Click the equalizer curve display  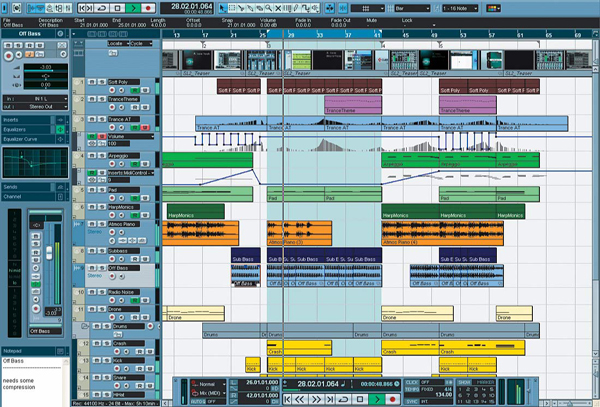pos(35,163)
